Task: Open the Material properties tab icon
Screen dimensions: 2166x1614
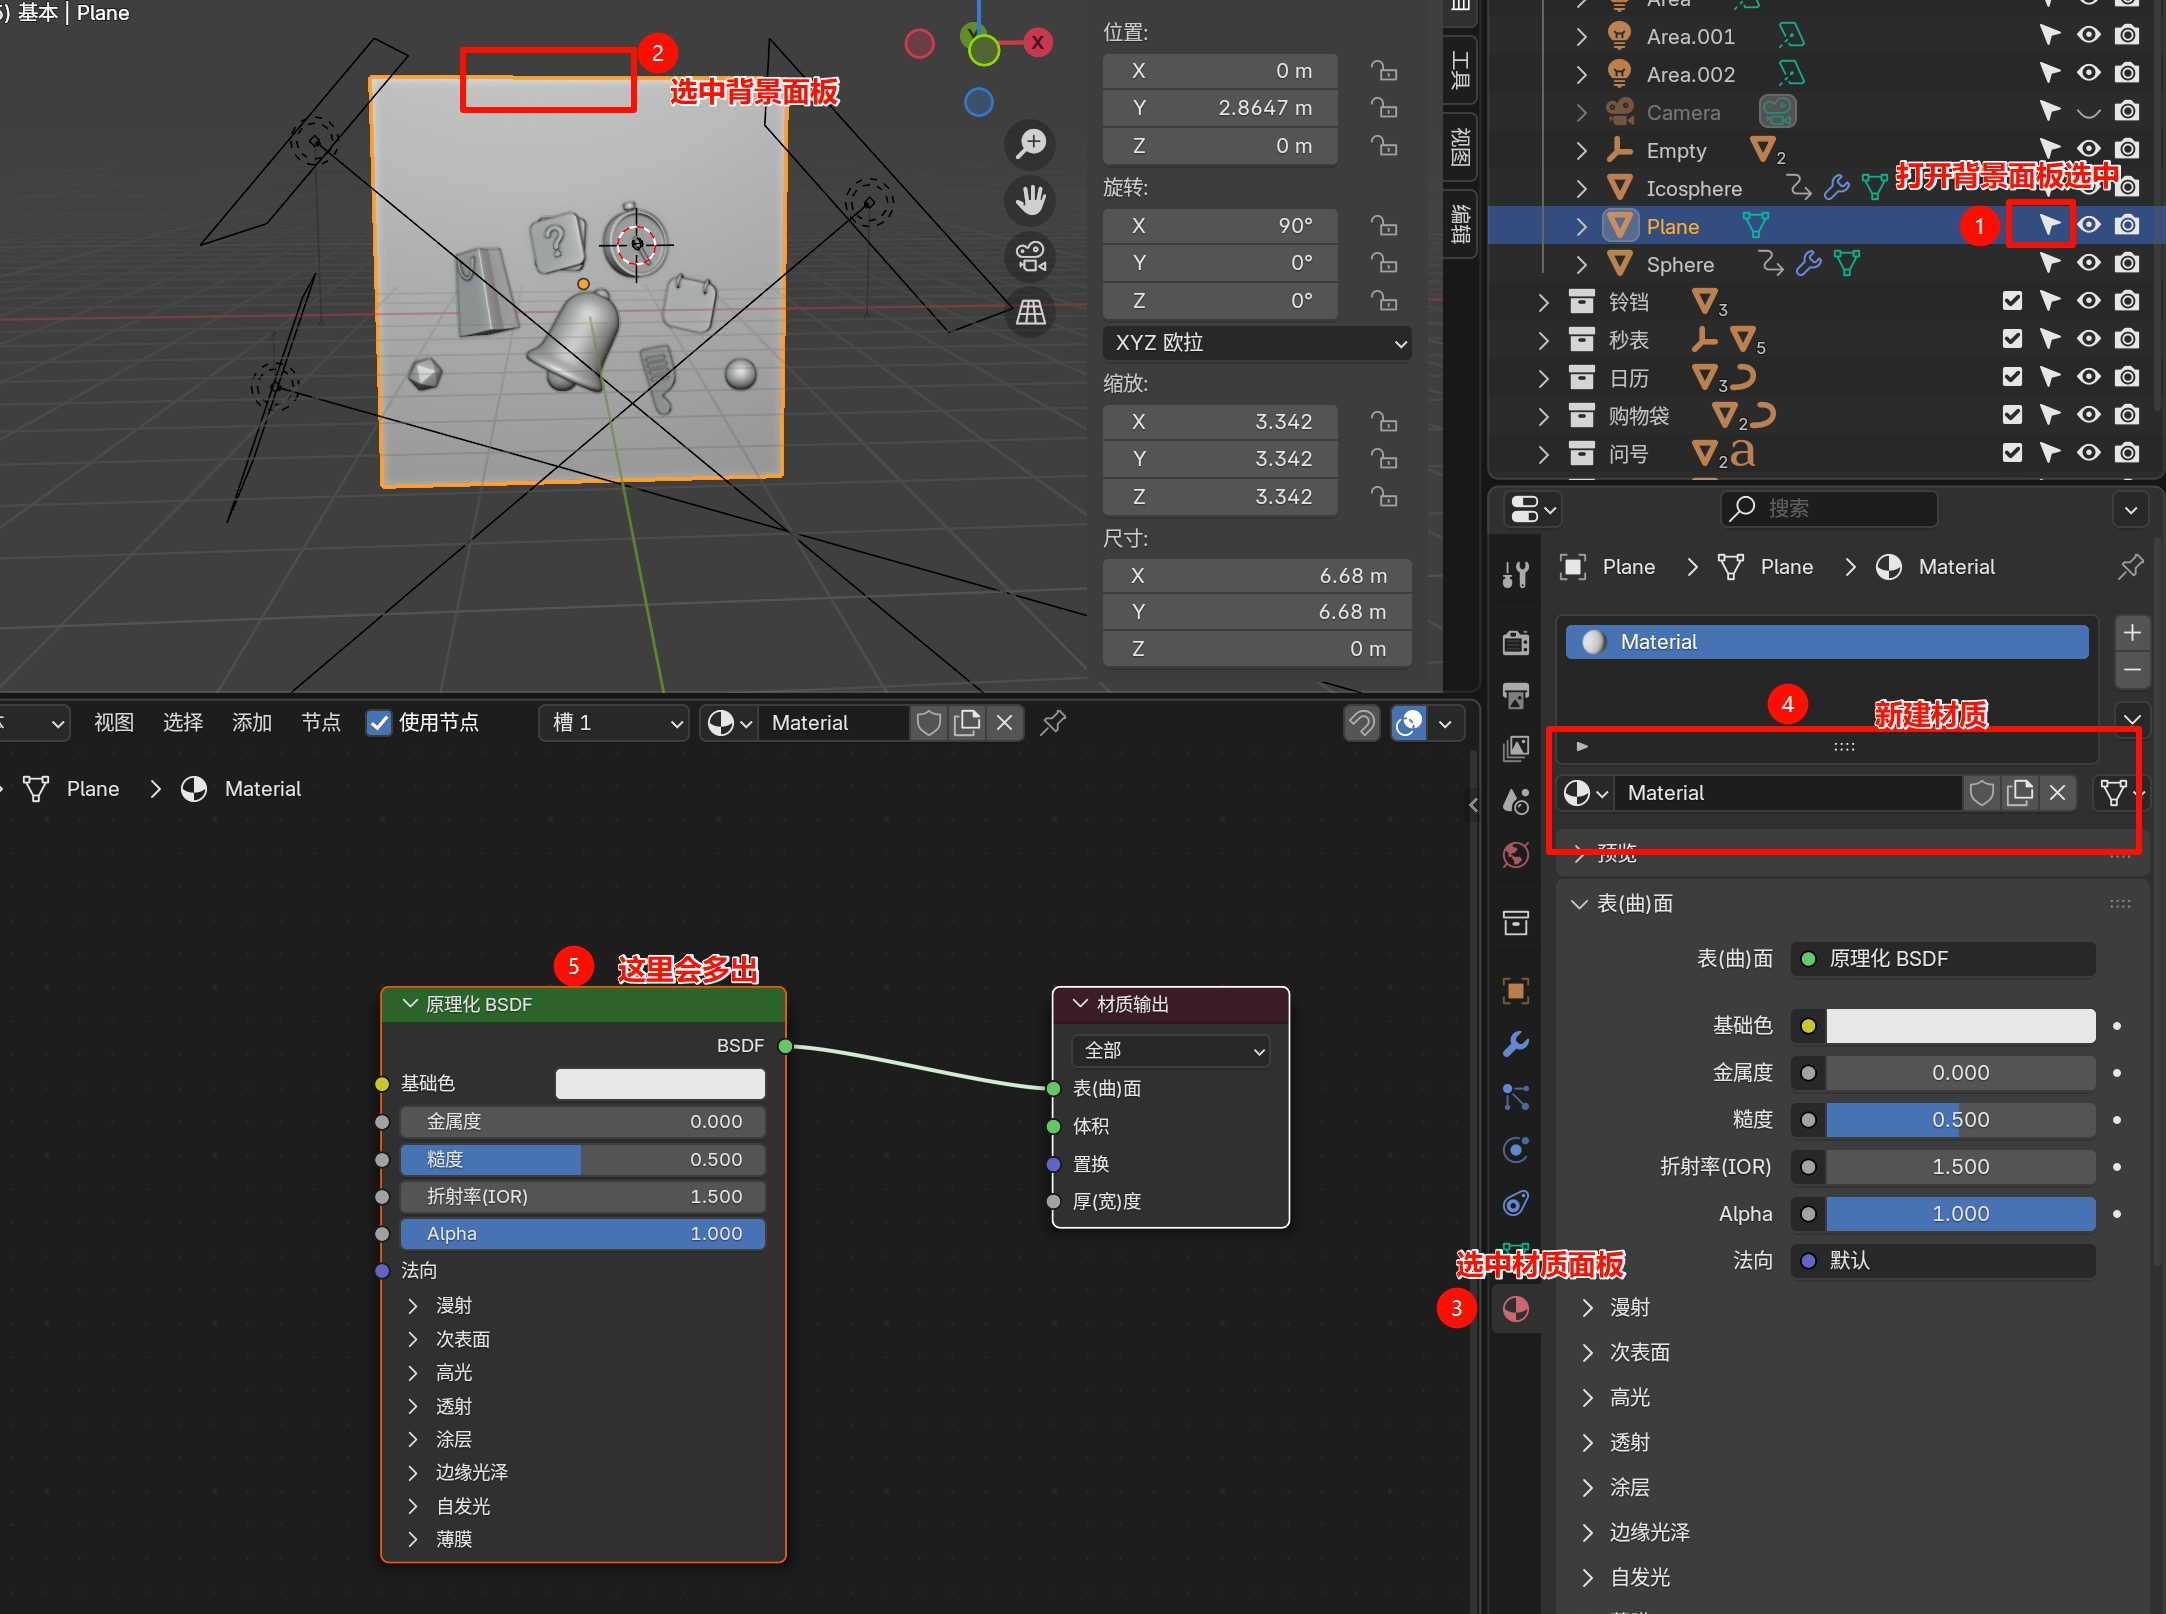Action: pos(1516,1308)
